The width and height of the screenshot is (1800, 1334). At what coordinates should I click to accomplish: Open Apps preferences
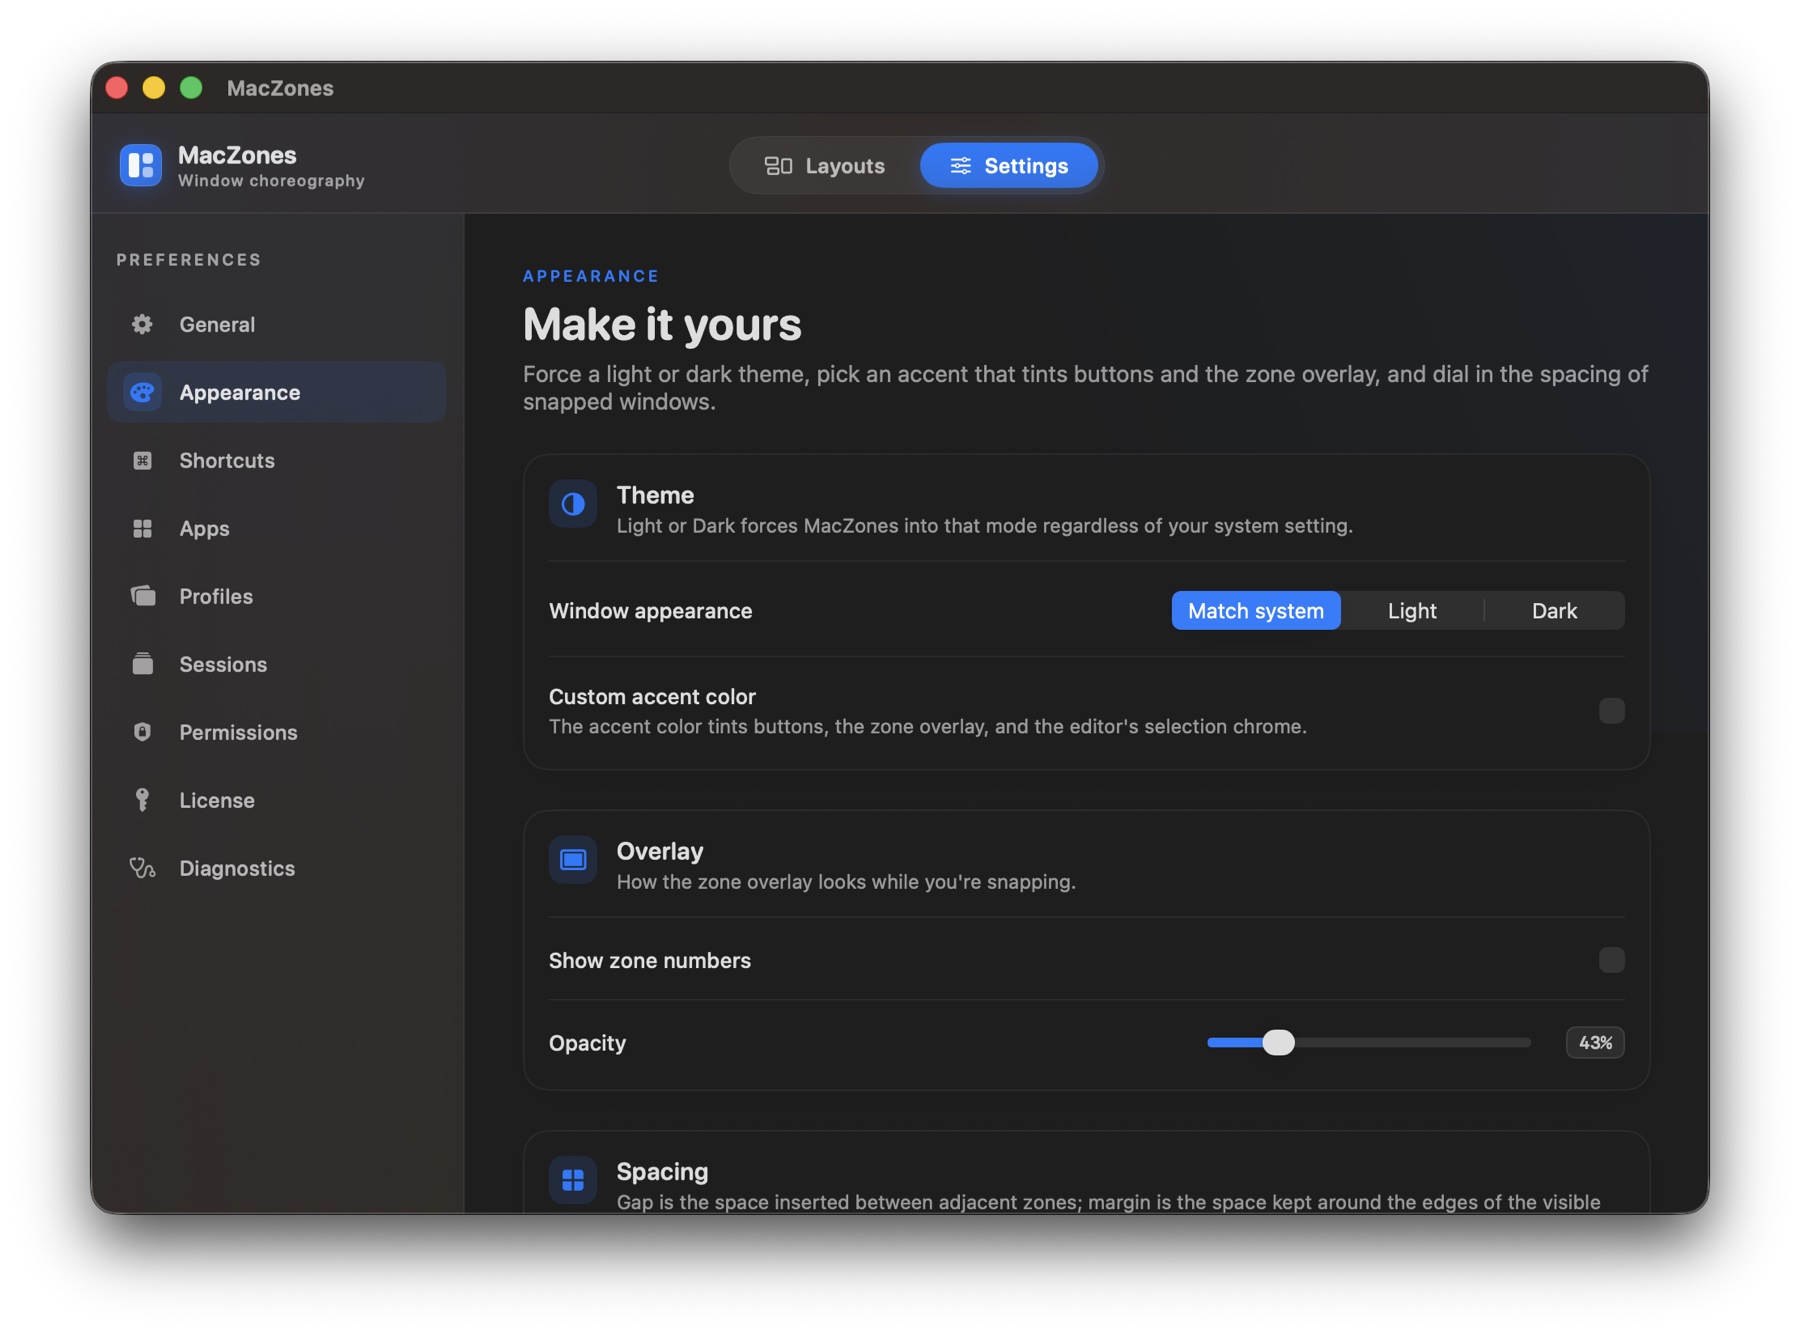click(277, 528)
